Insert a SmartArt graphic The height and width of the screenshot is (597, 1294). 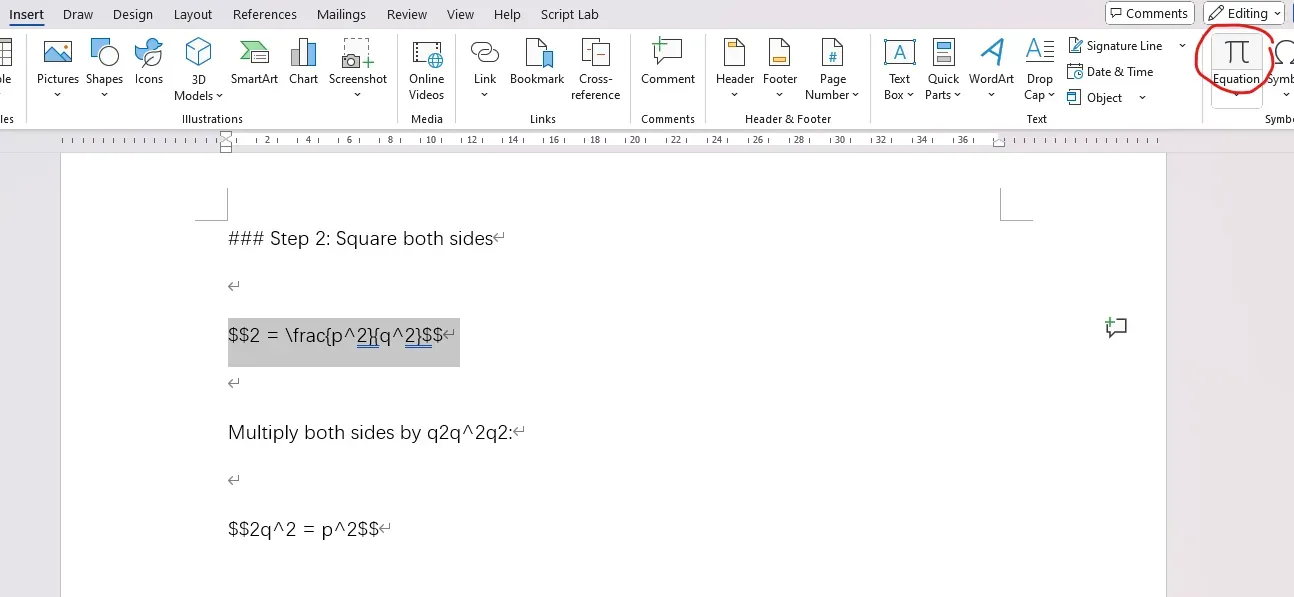coord(253,62)
